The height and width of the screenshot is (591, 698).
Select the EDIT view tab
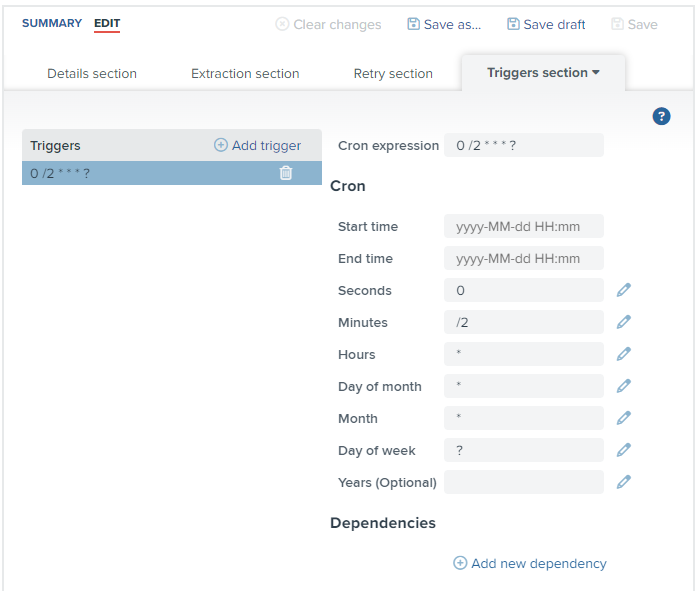107,23
